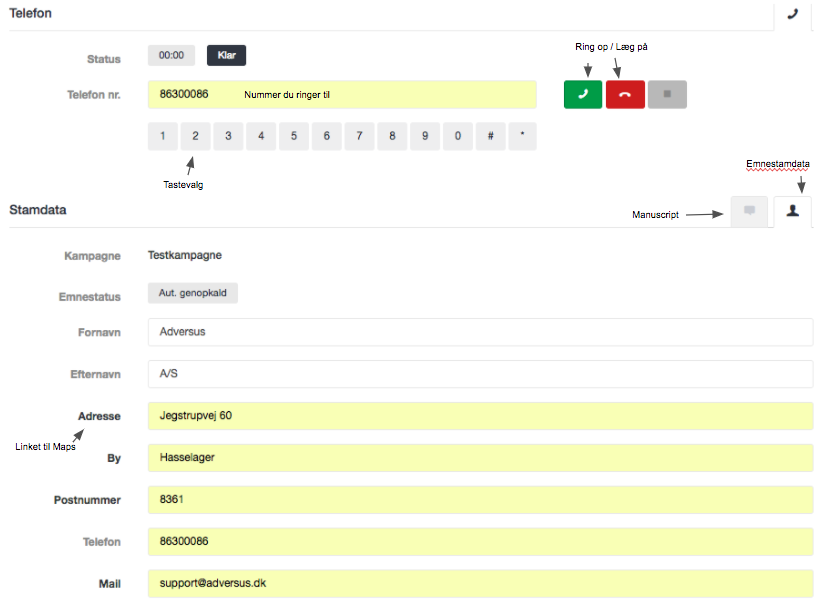This screenshot has width=836, height=610.
Task: Click the Telefon nr. field with 86300086
Action: (342, 94)
